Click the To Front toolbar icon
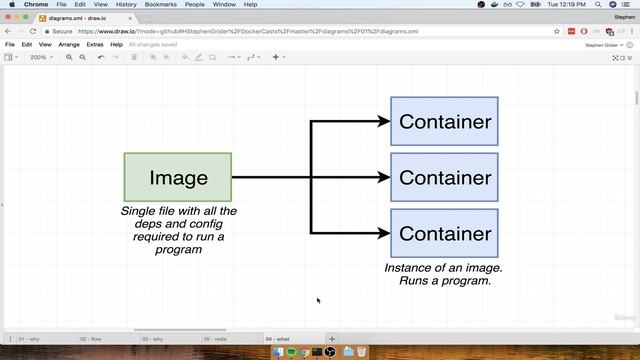640x360 pixels. [x=153, y=57]
